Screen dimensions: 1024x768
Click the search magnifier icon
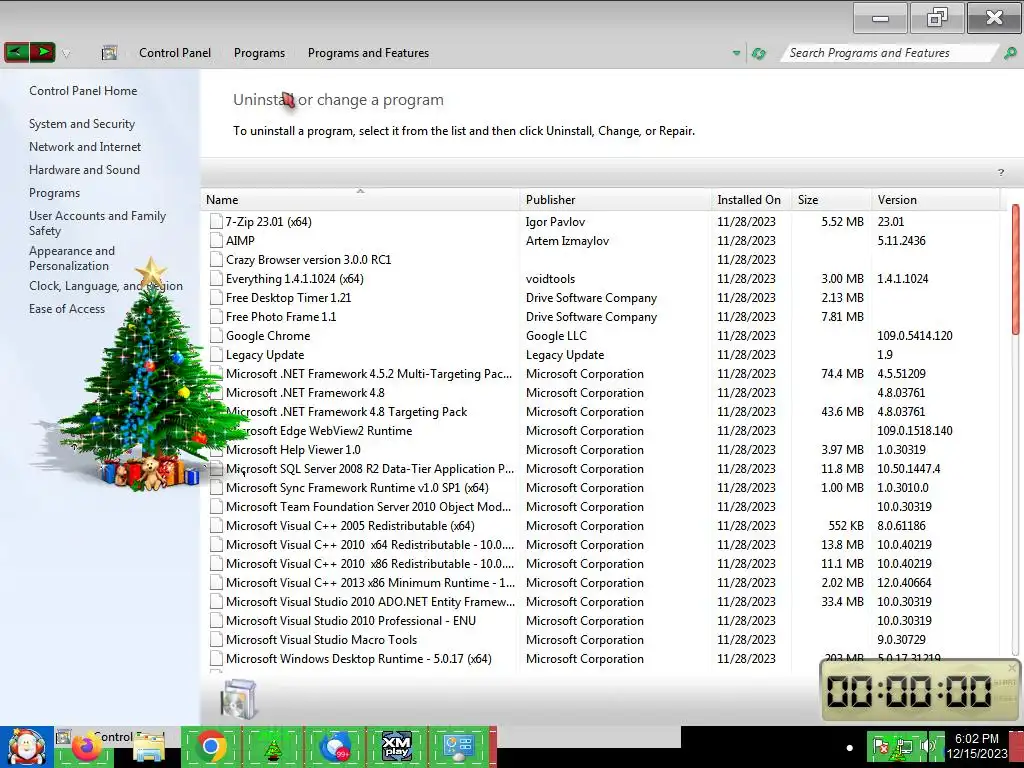click(x=1010, y=53)
